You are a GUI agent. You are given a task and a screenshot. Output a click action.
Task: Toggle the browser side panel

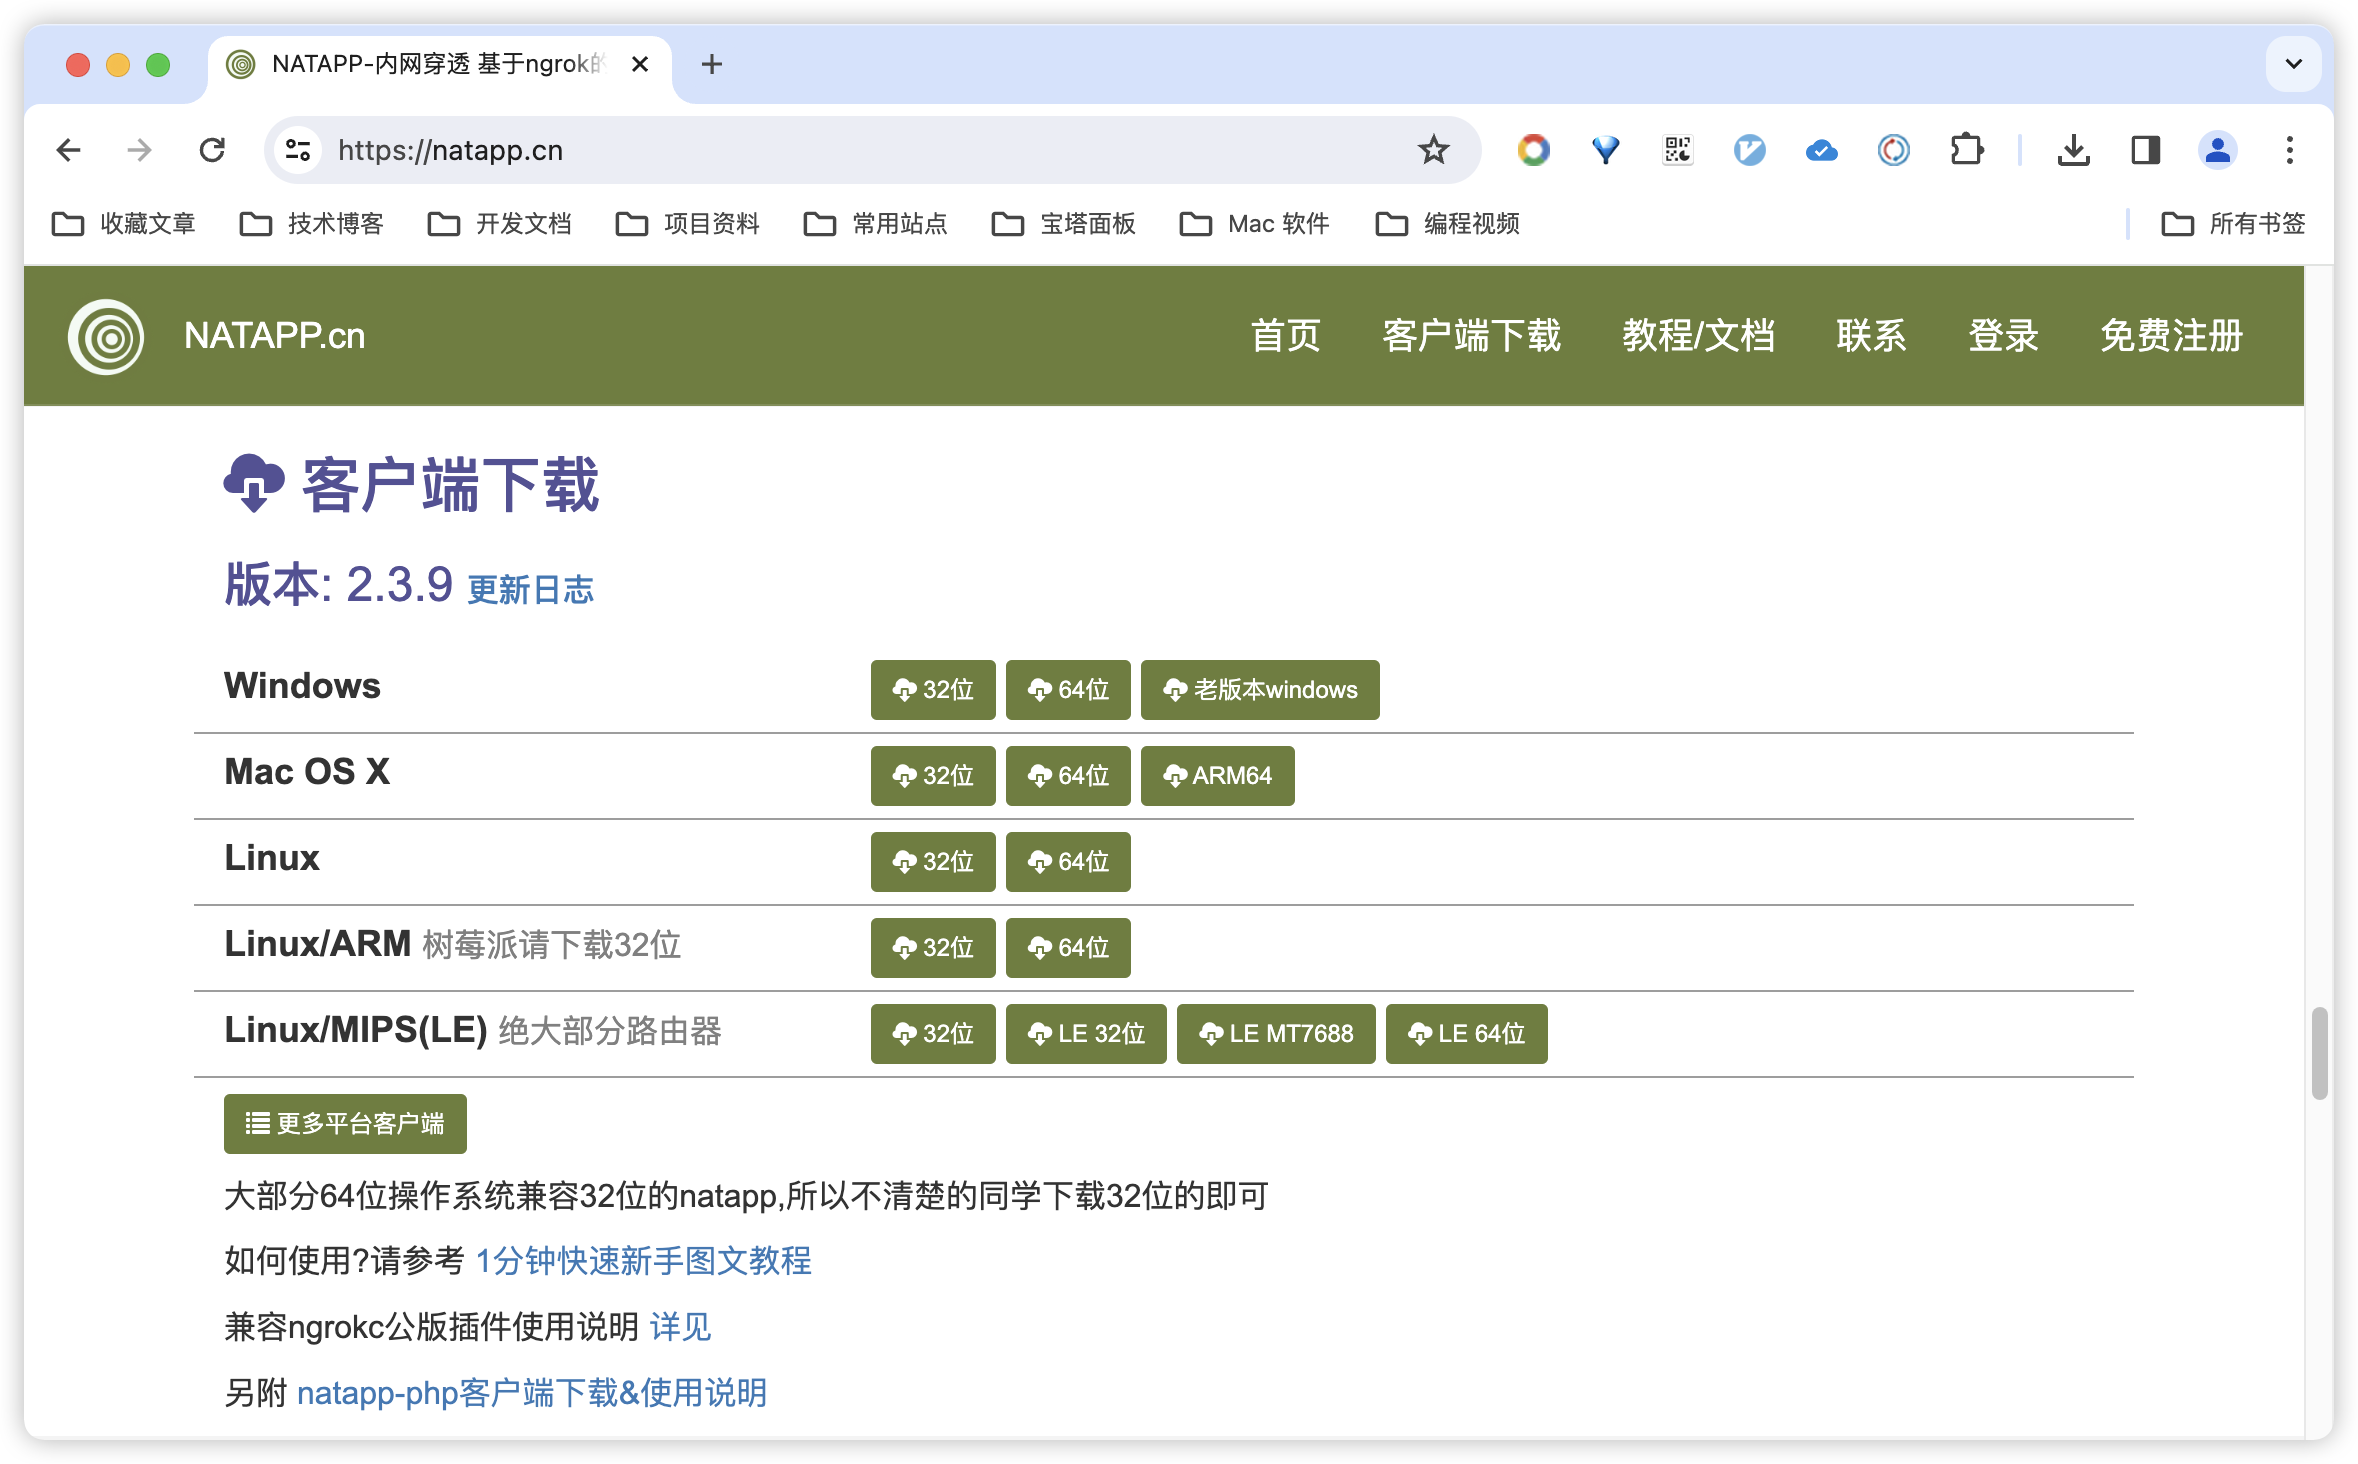(x=2146, y=150)
